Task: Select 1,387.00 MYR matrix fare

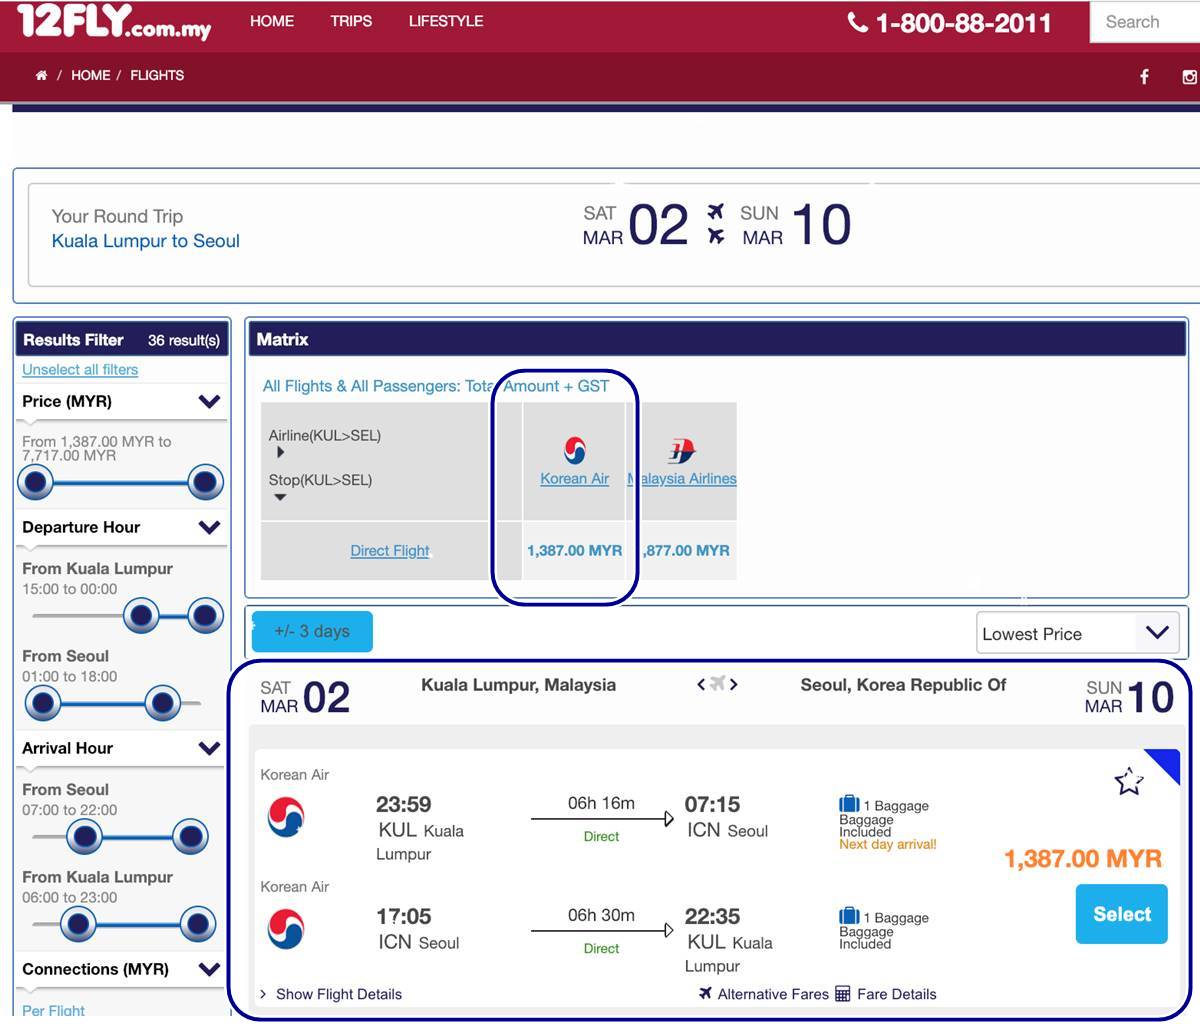Action: (x=574, y=551)
